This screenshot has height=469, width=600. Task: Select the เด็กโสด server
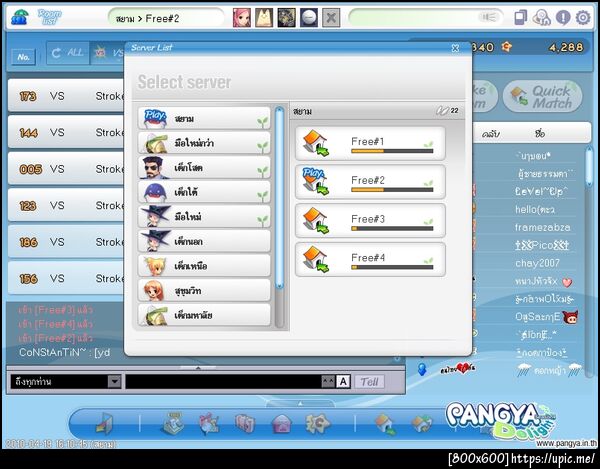pos(204,167)
